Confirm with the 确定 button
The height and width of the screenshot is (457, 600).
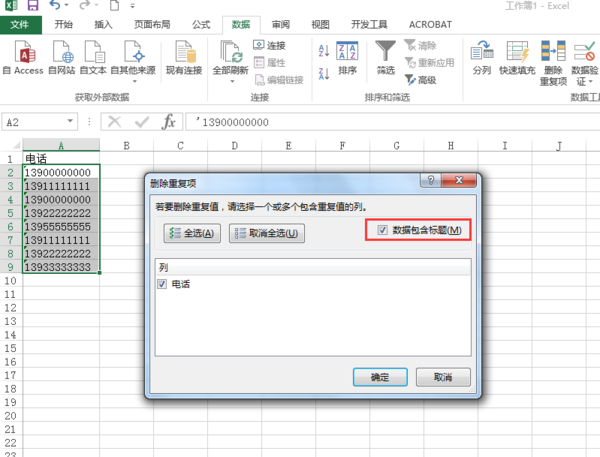pos(380,377)
